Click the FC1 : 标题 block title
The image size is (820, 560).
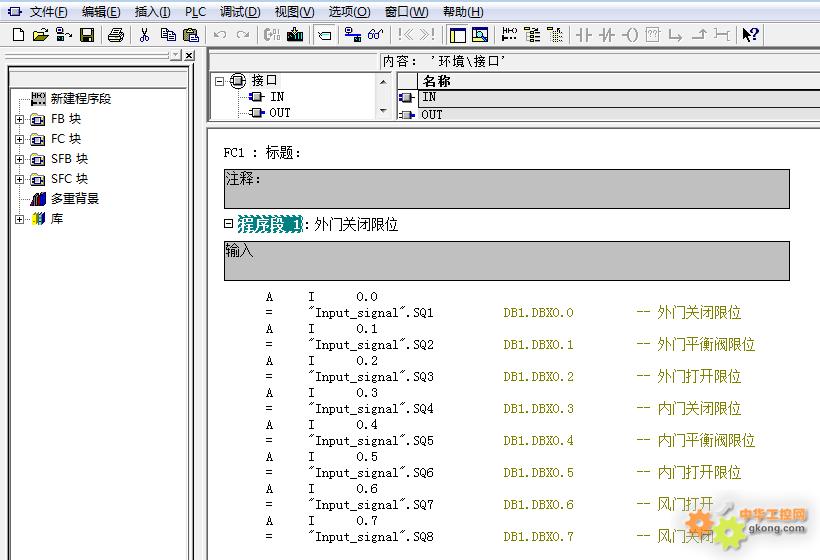[262, 153]
